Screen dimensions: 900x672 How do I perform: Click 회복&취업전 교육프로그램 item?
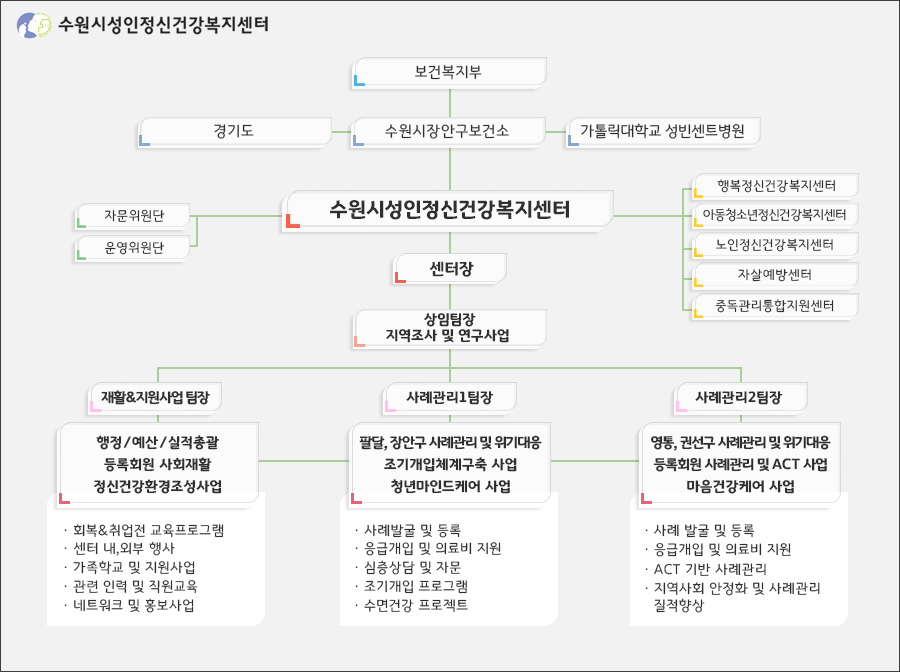click(x=148, y=530)
